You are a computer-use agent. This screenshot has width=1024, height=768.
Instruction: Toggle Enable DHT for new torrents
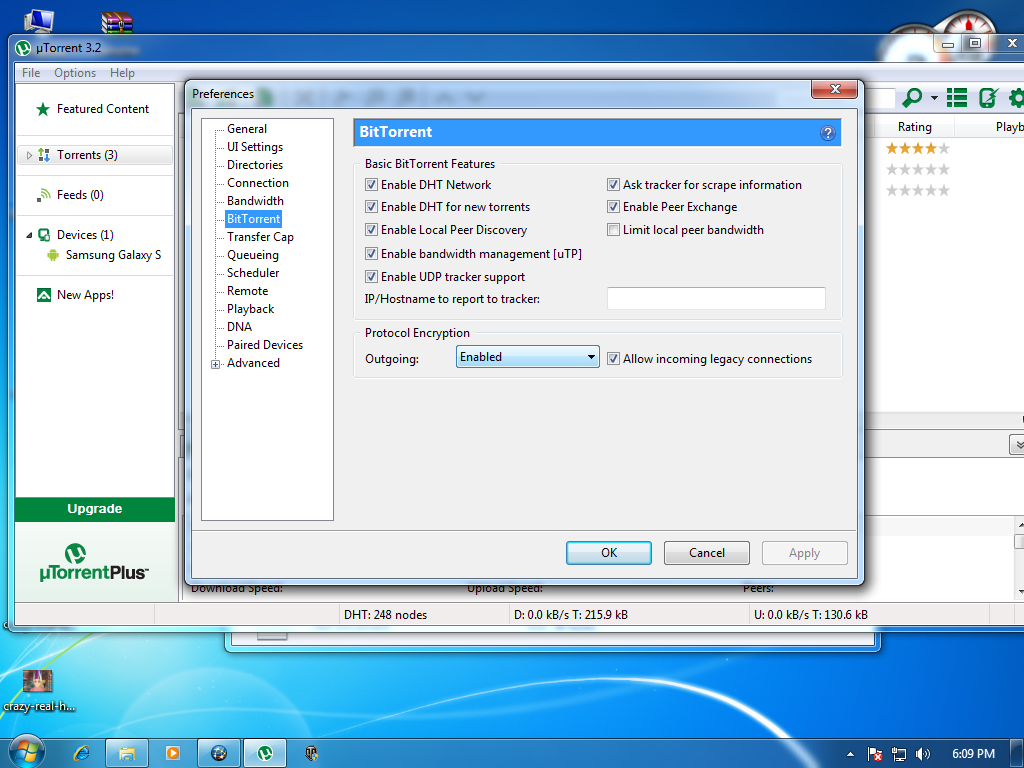[371, 207]
